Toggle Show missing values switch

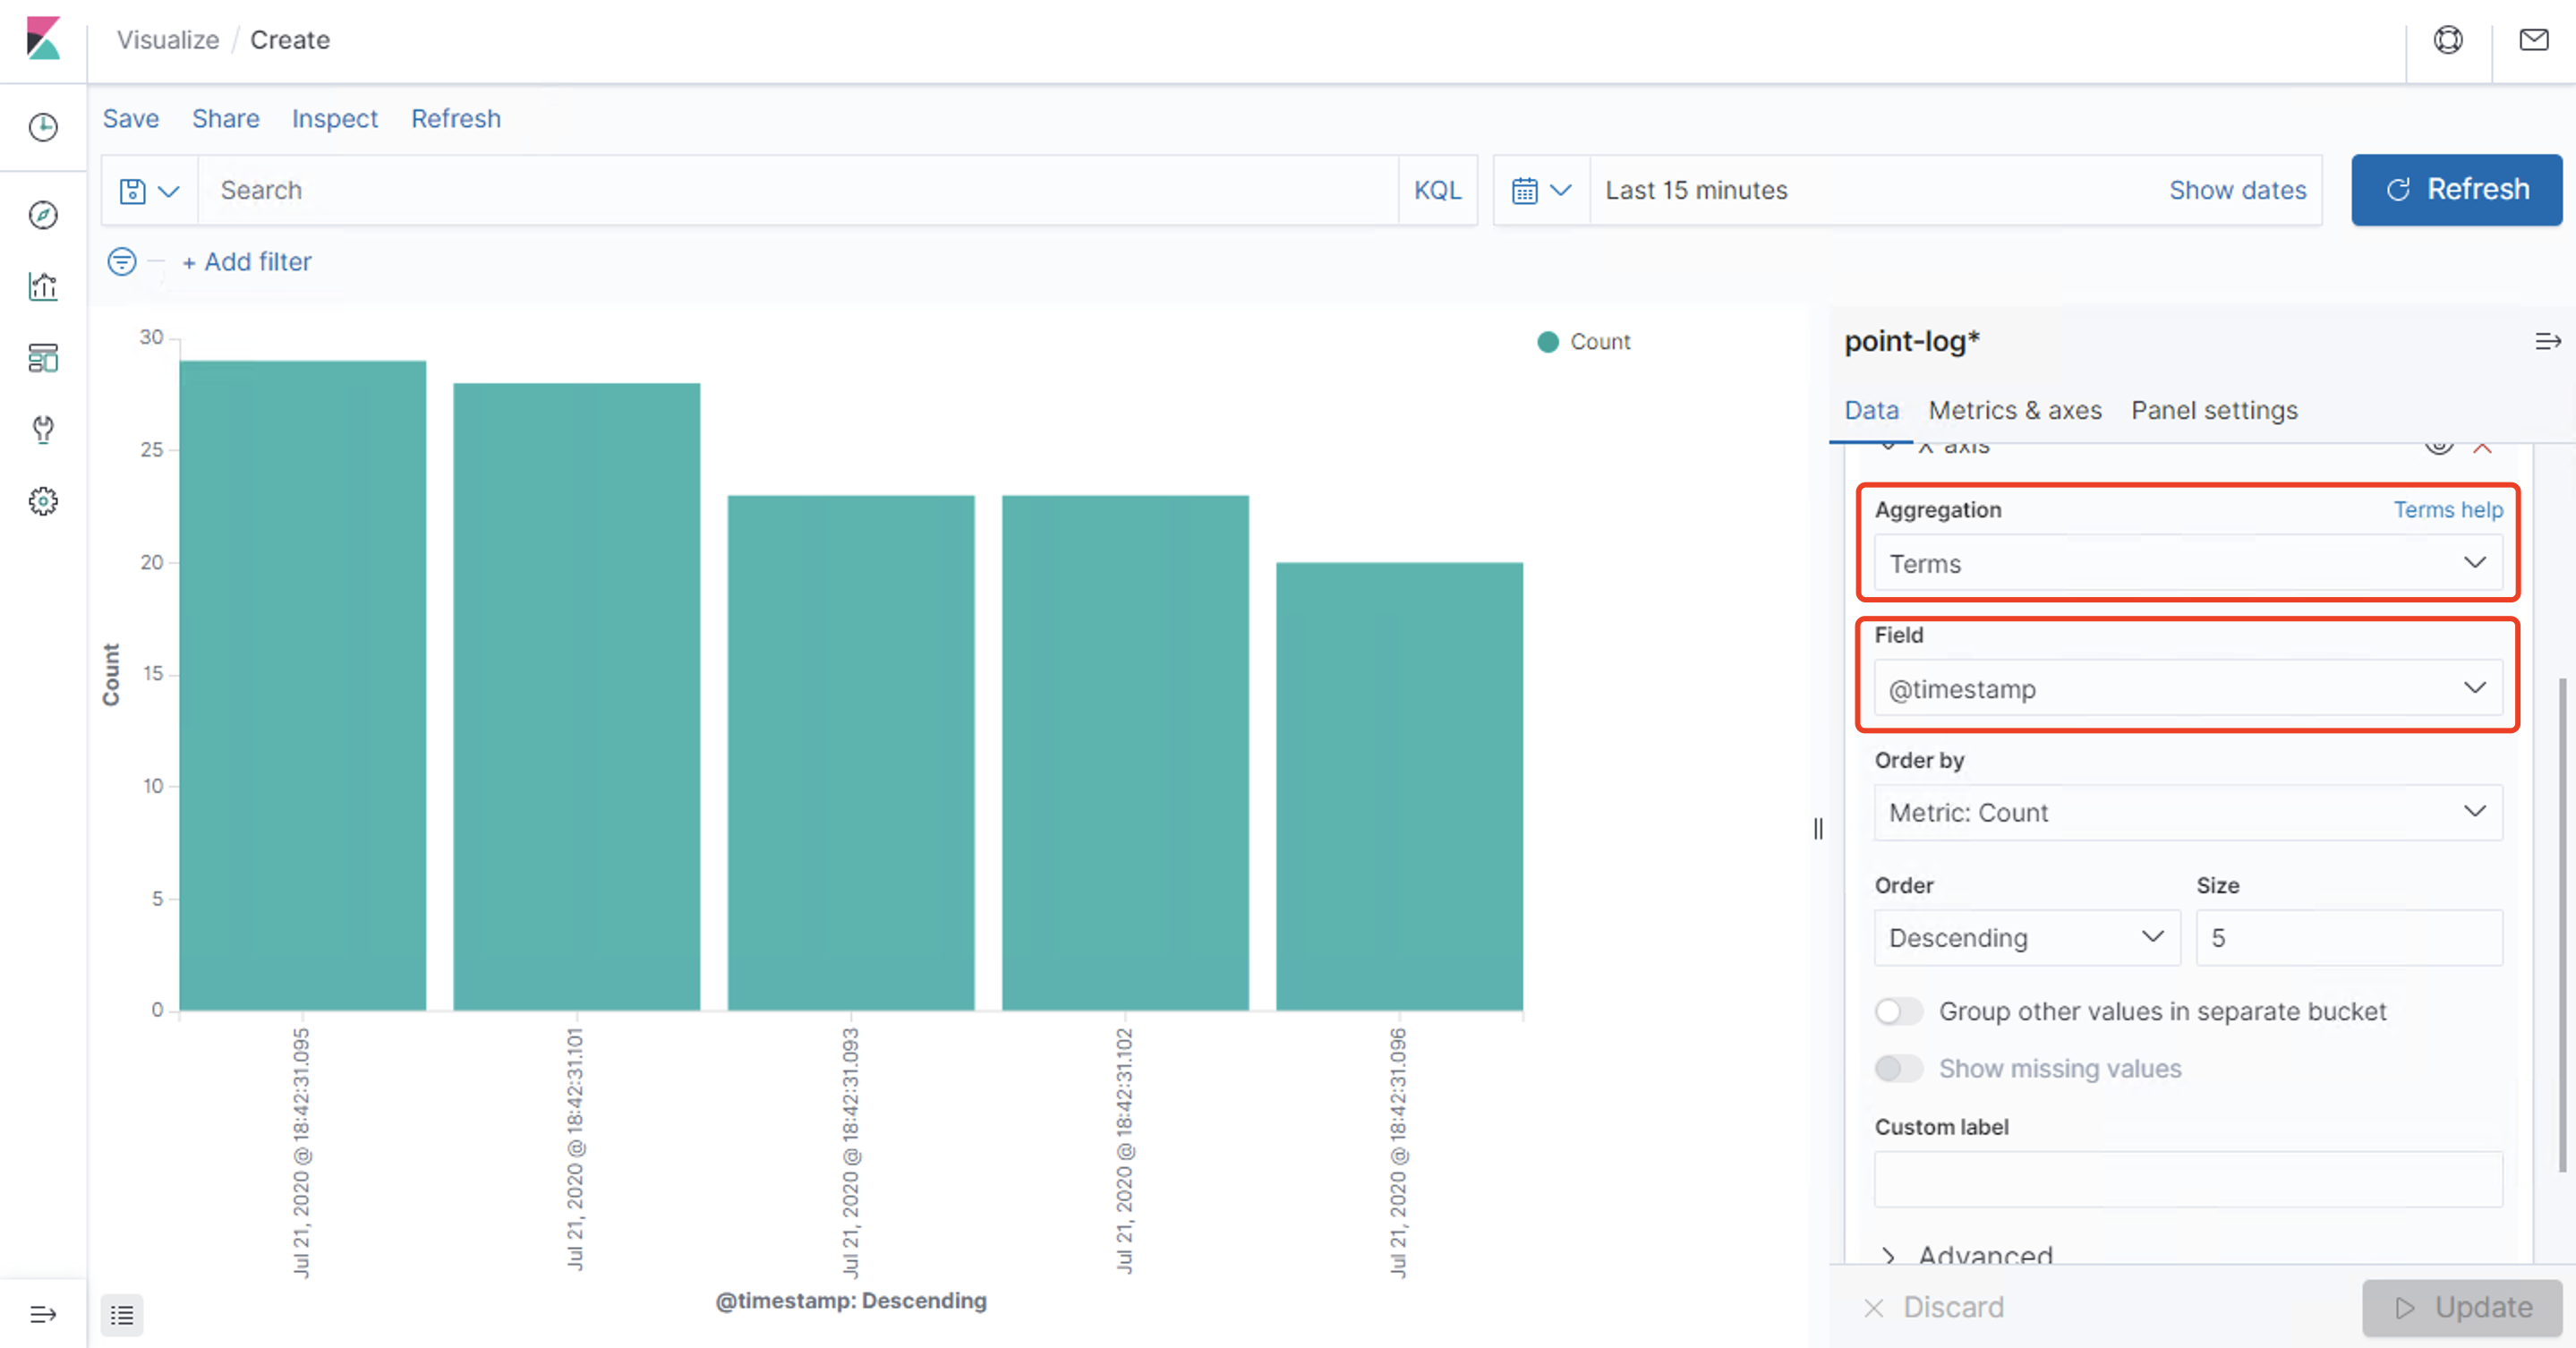pyautogui.click(x=1898, y=1068)
